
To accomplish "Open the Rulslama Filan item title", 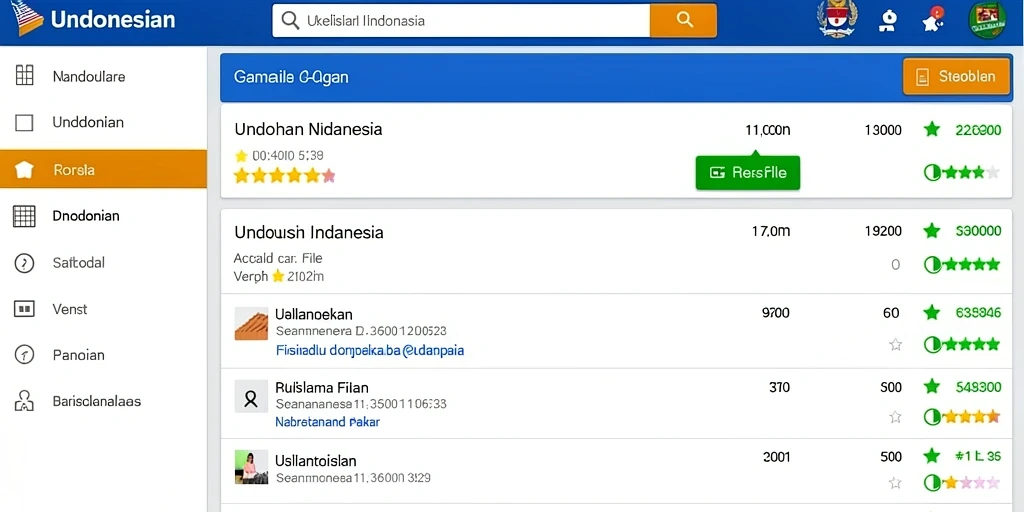I will tap(321, 387).
